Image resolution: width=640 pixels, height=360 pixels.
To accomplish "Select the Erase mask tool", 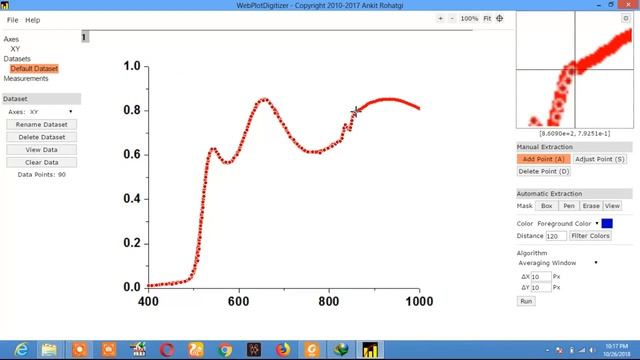I will (591, 206).
